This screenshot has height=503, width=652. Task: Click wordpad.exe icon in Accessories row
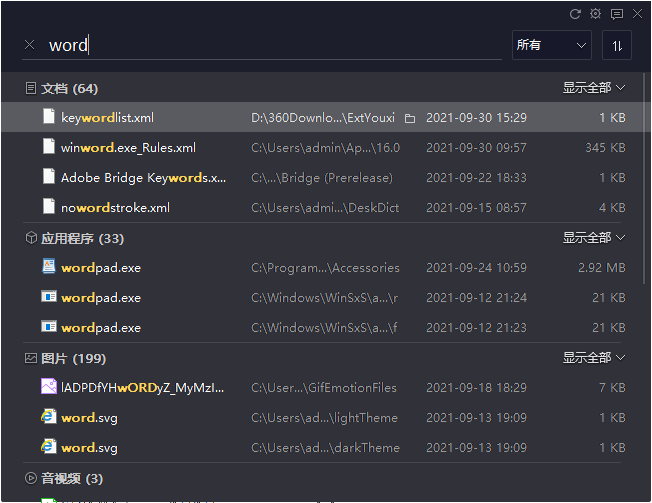tap(49, 266)
